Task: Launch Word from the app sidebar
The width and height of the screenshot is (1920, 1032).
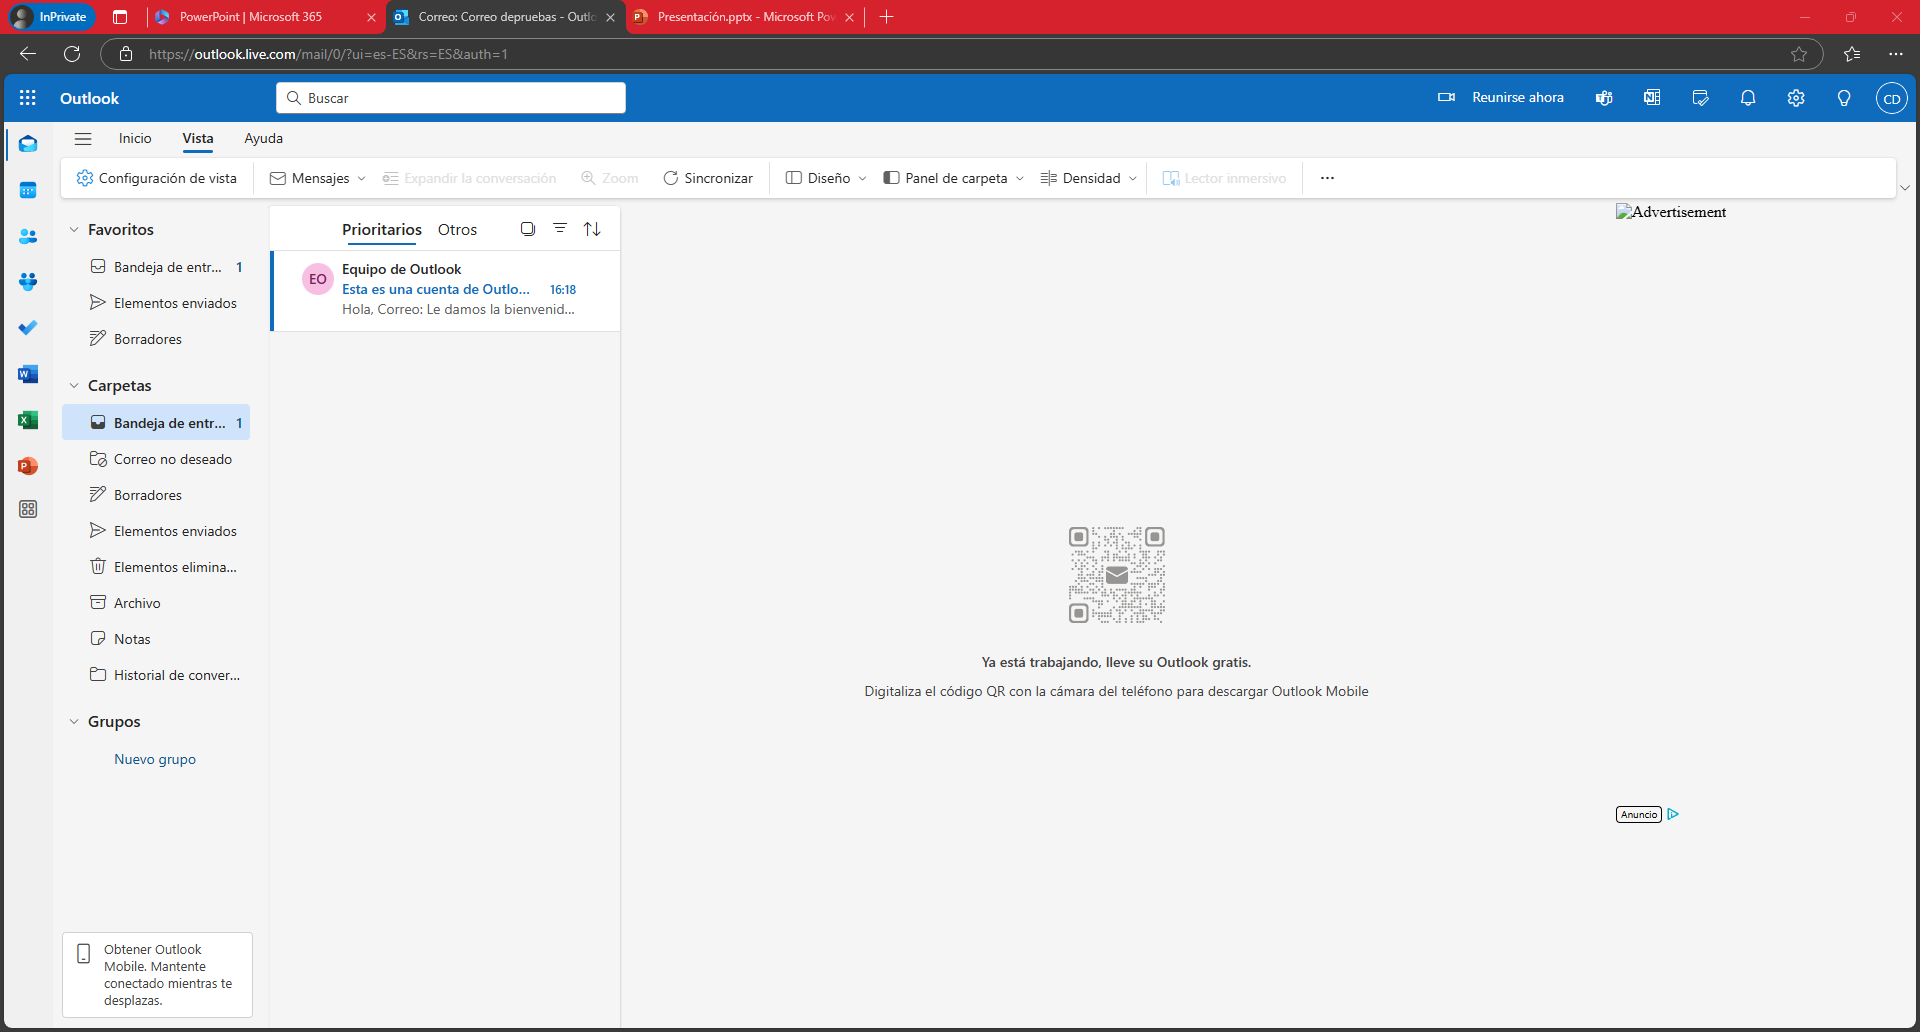Action: point(28,374)
